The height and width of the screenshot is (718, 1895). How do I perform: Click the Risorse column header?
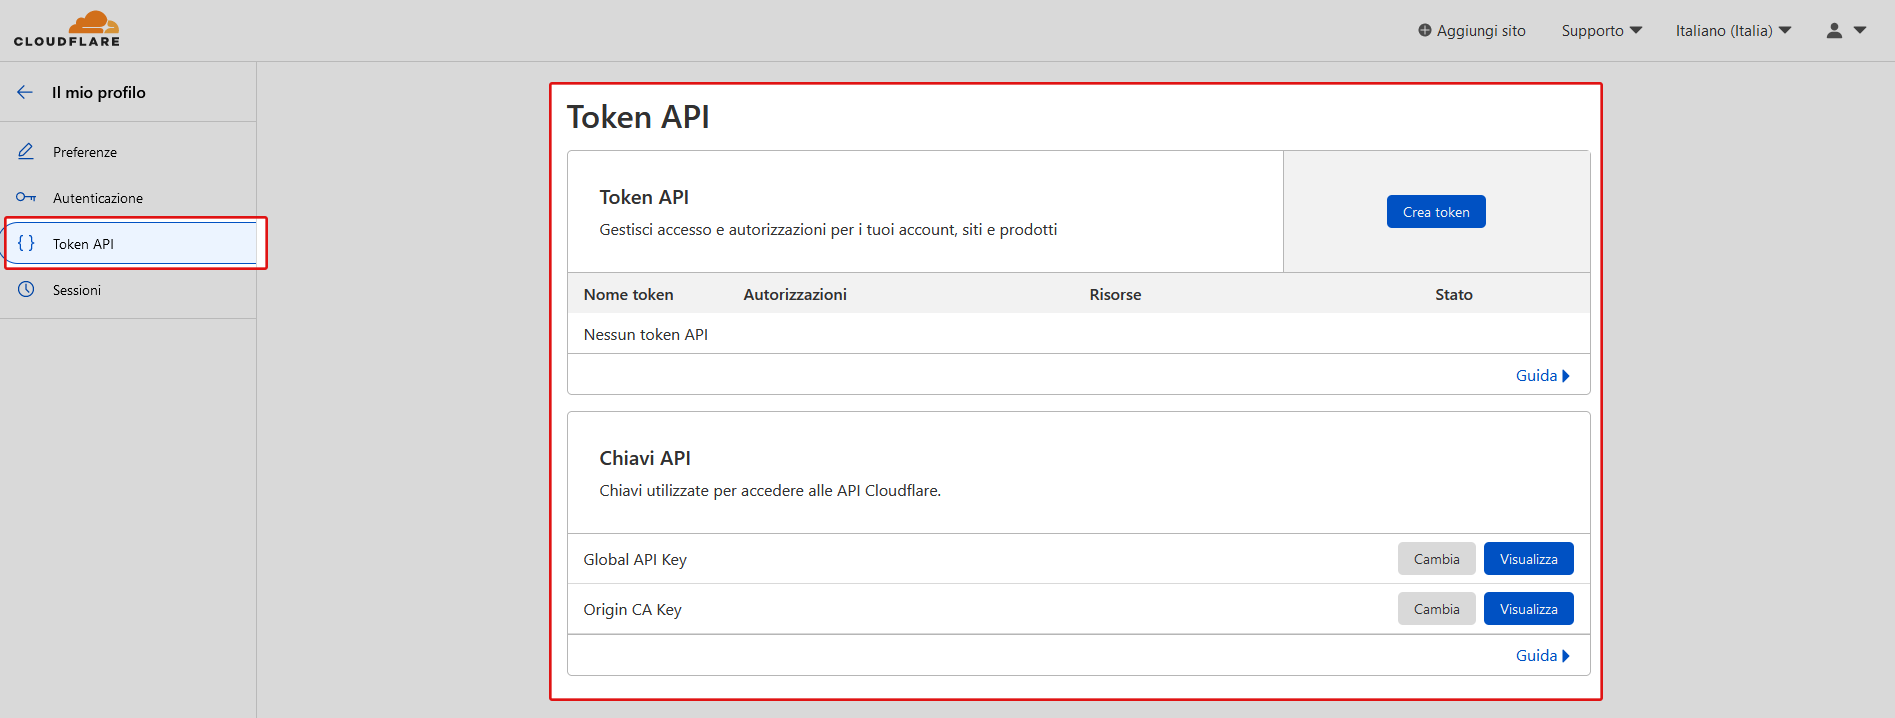pyautogui.click(x=1115, y=295)
